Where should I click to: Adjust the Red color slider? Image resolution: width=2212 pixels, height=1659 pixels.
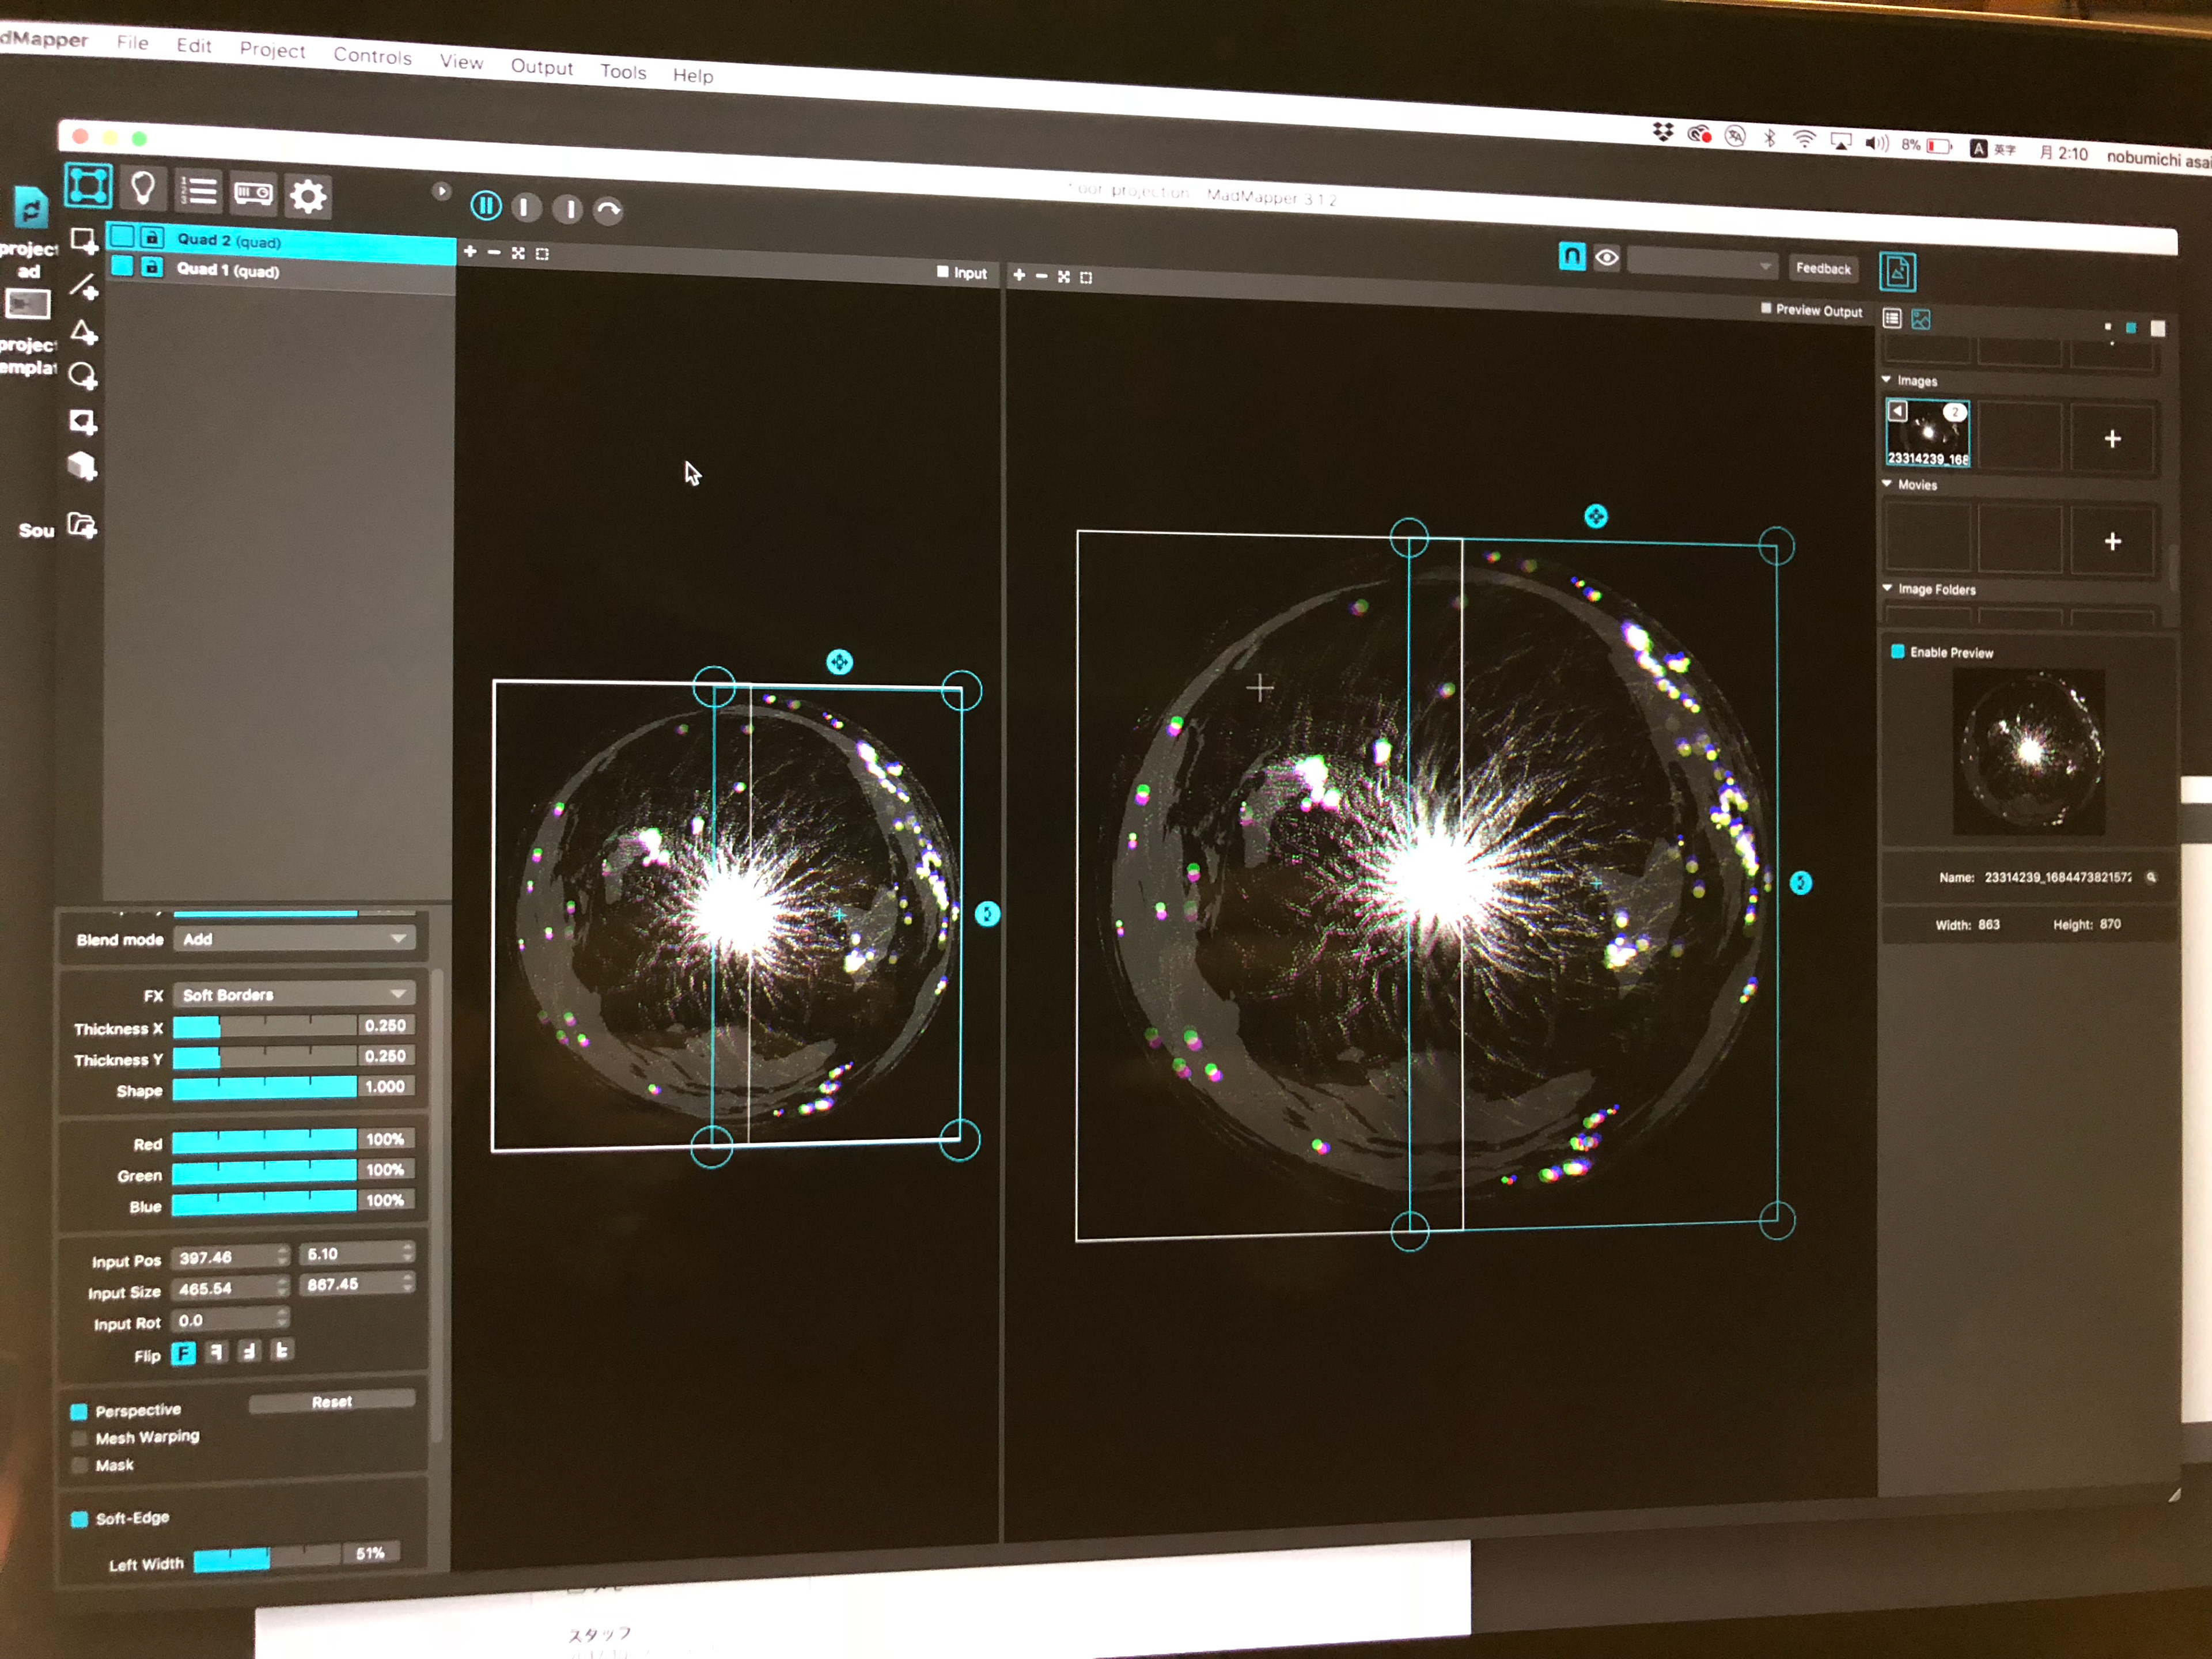click(x=264, y=1140)
